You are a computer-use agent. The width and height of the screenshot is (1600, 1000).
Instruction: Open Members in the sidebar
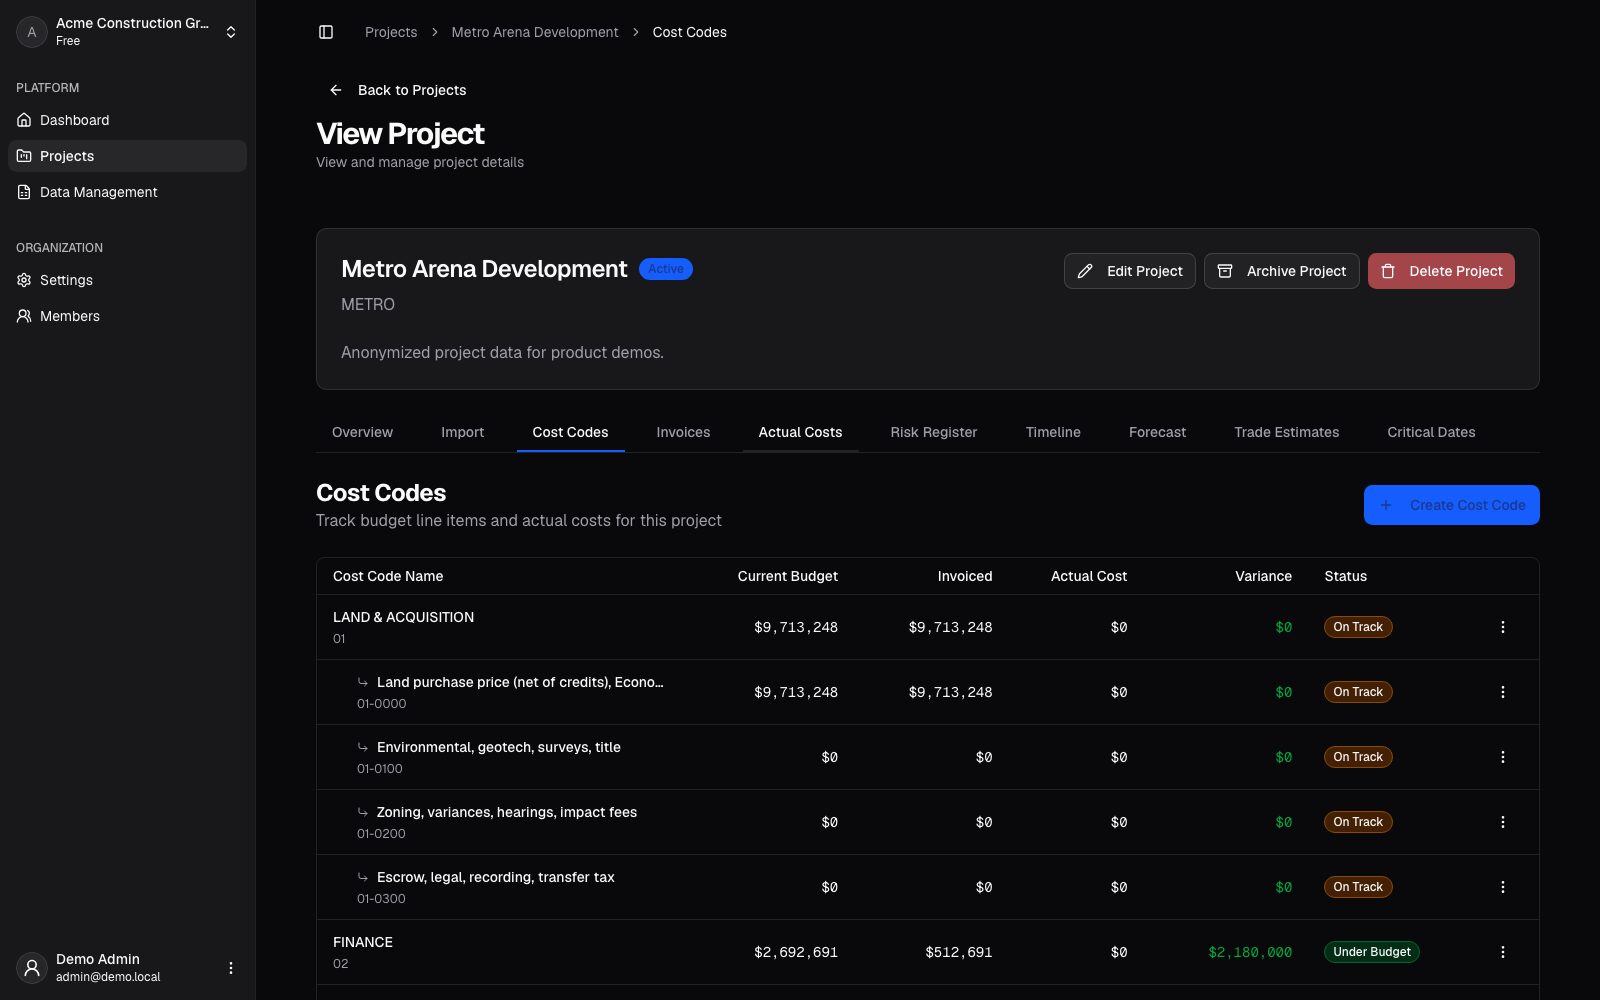coord(128,316)
